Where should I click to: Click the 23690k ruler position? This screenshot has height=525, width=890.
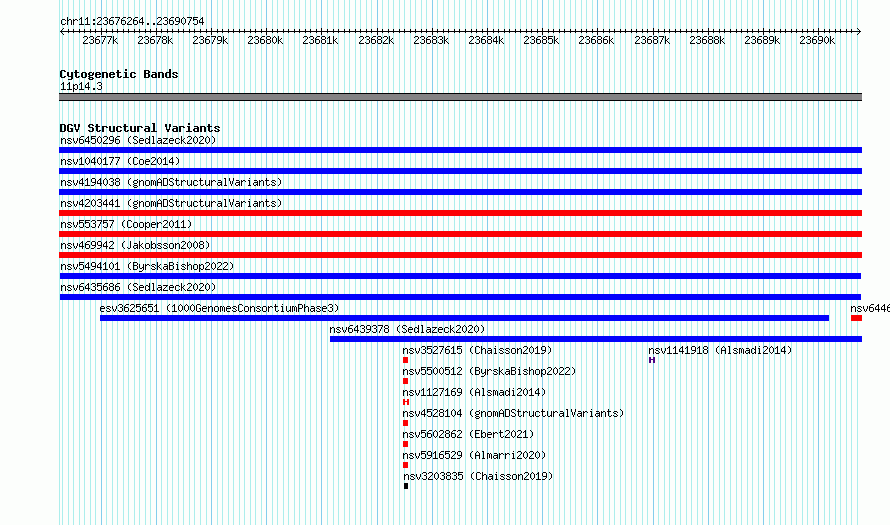[817, 40]
